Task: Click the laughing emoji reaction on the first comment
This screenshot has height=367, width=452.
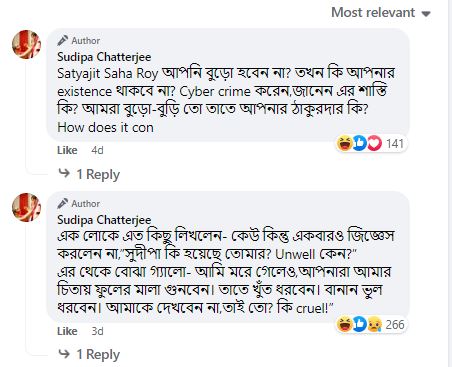Action: click(344, 143)
